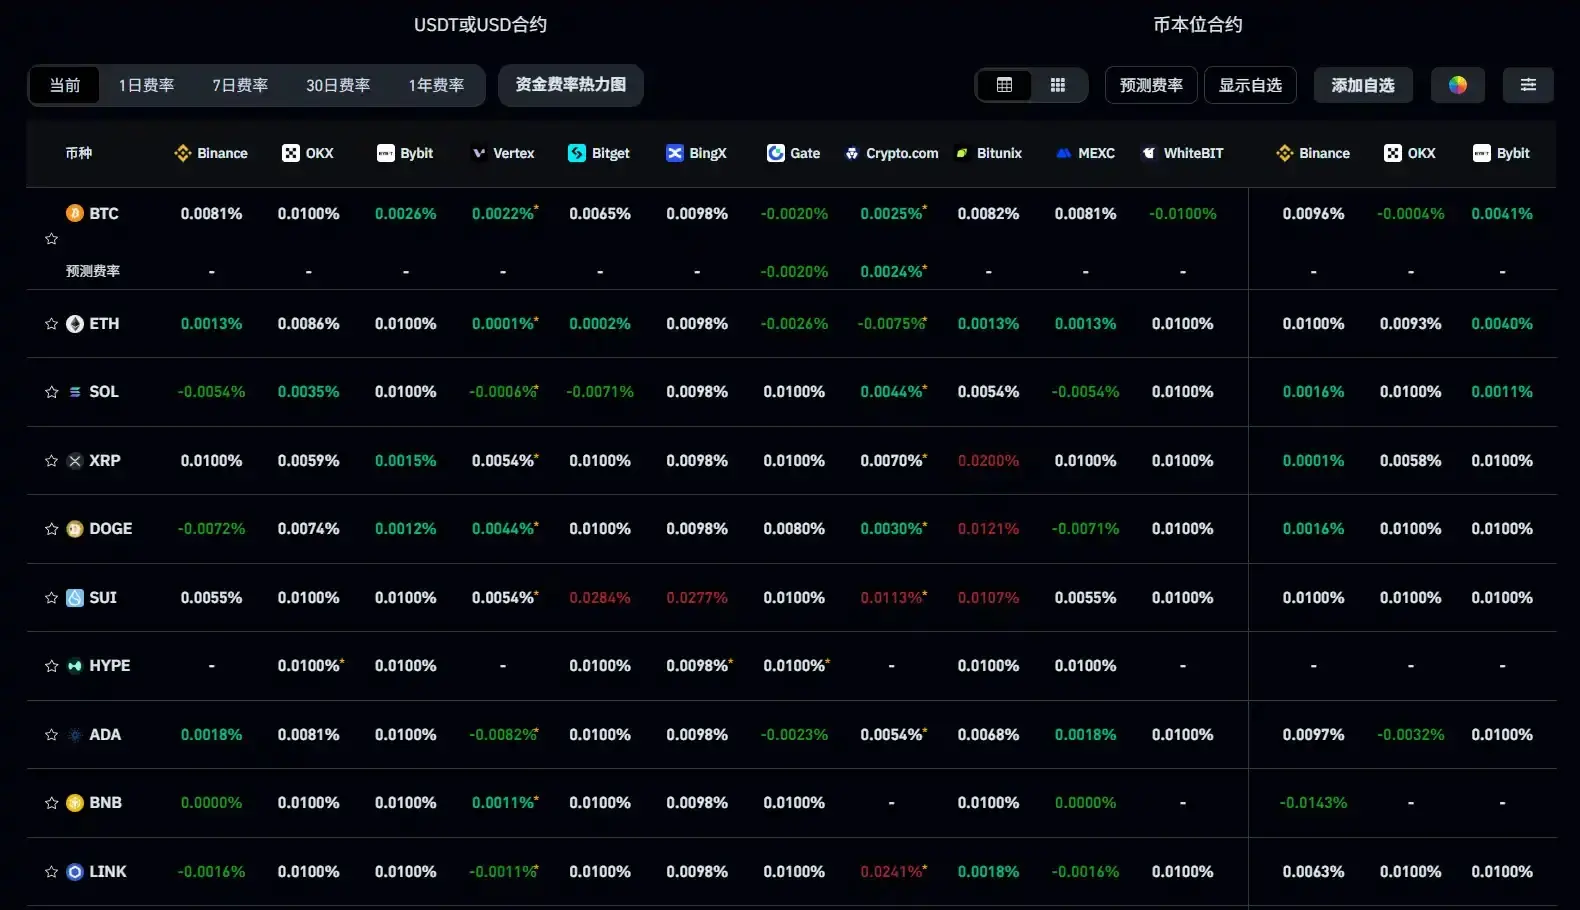Click the ADA coin icon
Image resolution: width=1580 pixels, height=910 pixels.
tap(75, 735)
